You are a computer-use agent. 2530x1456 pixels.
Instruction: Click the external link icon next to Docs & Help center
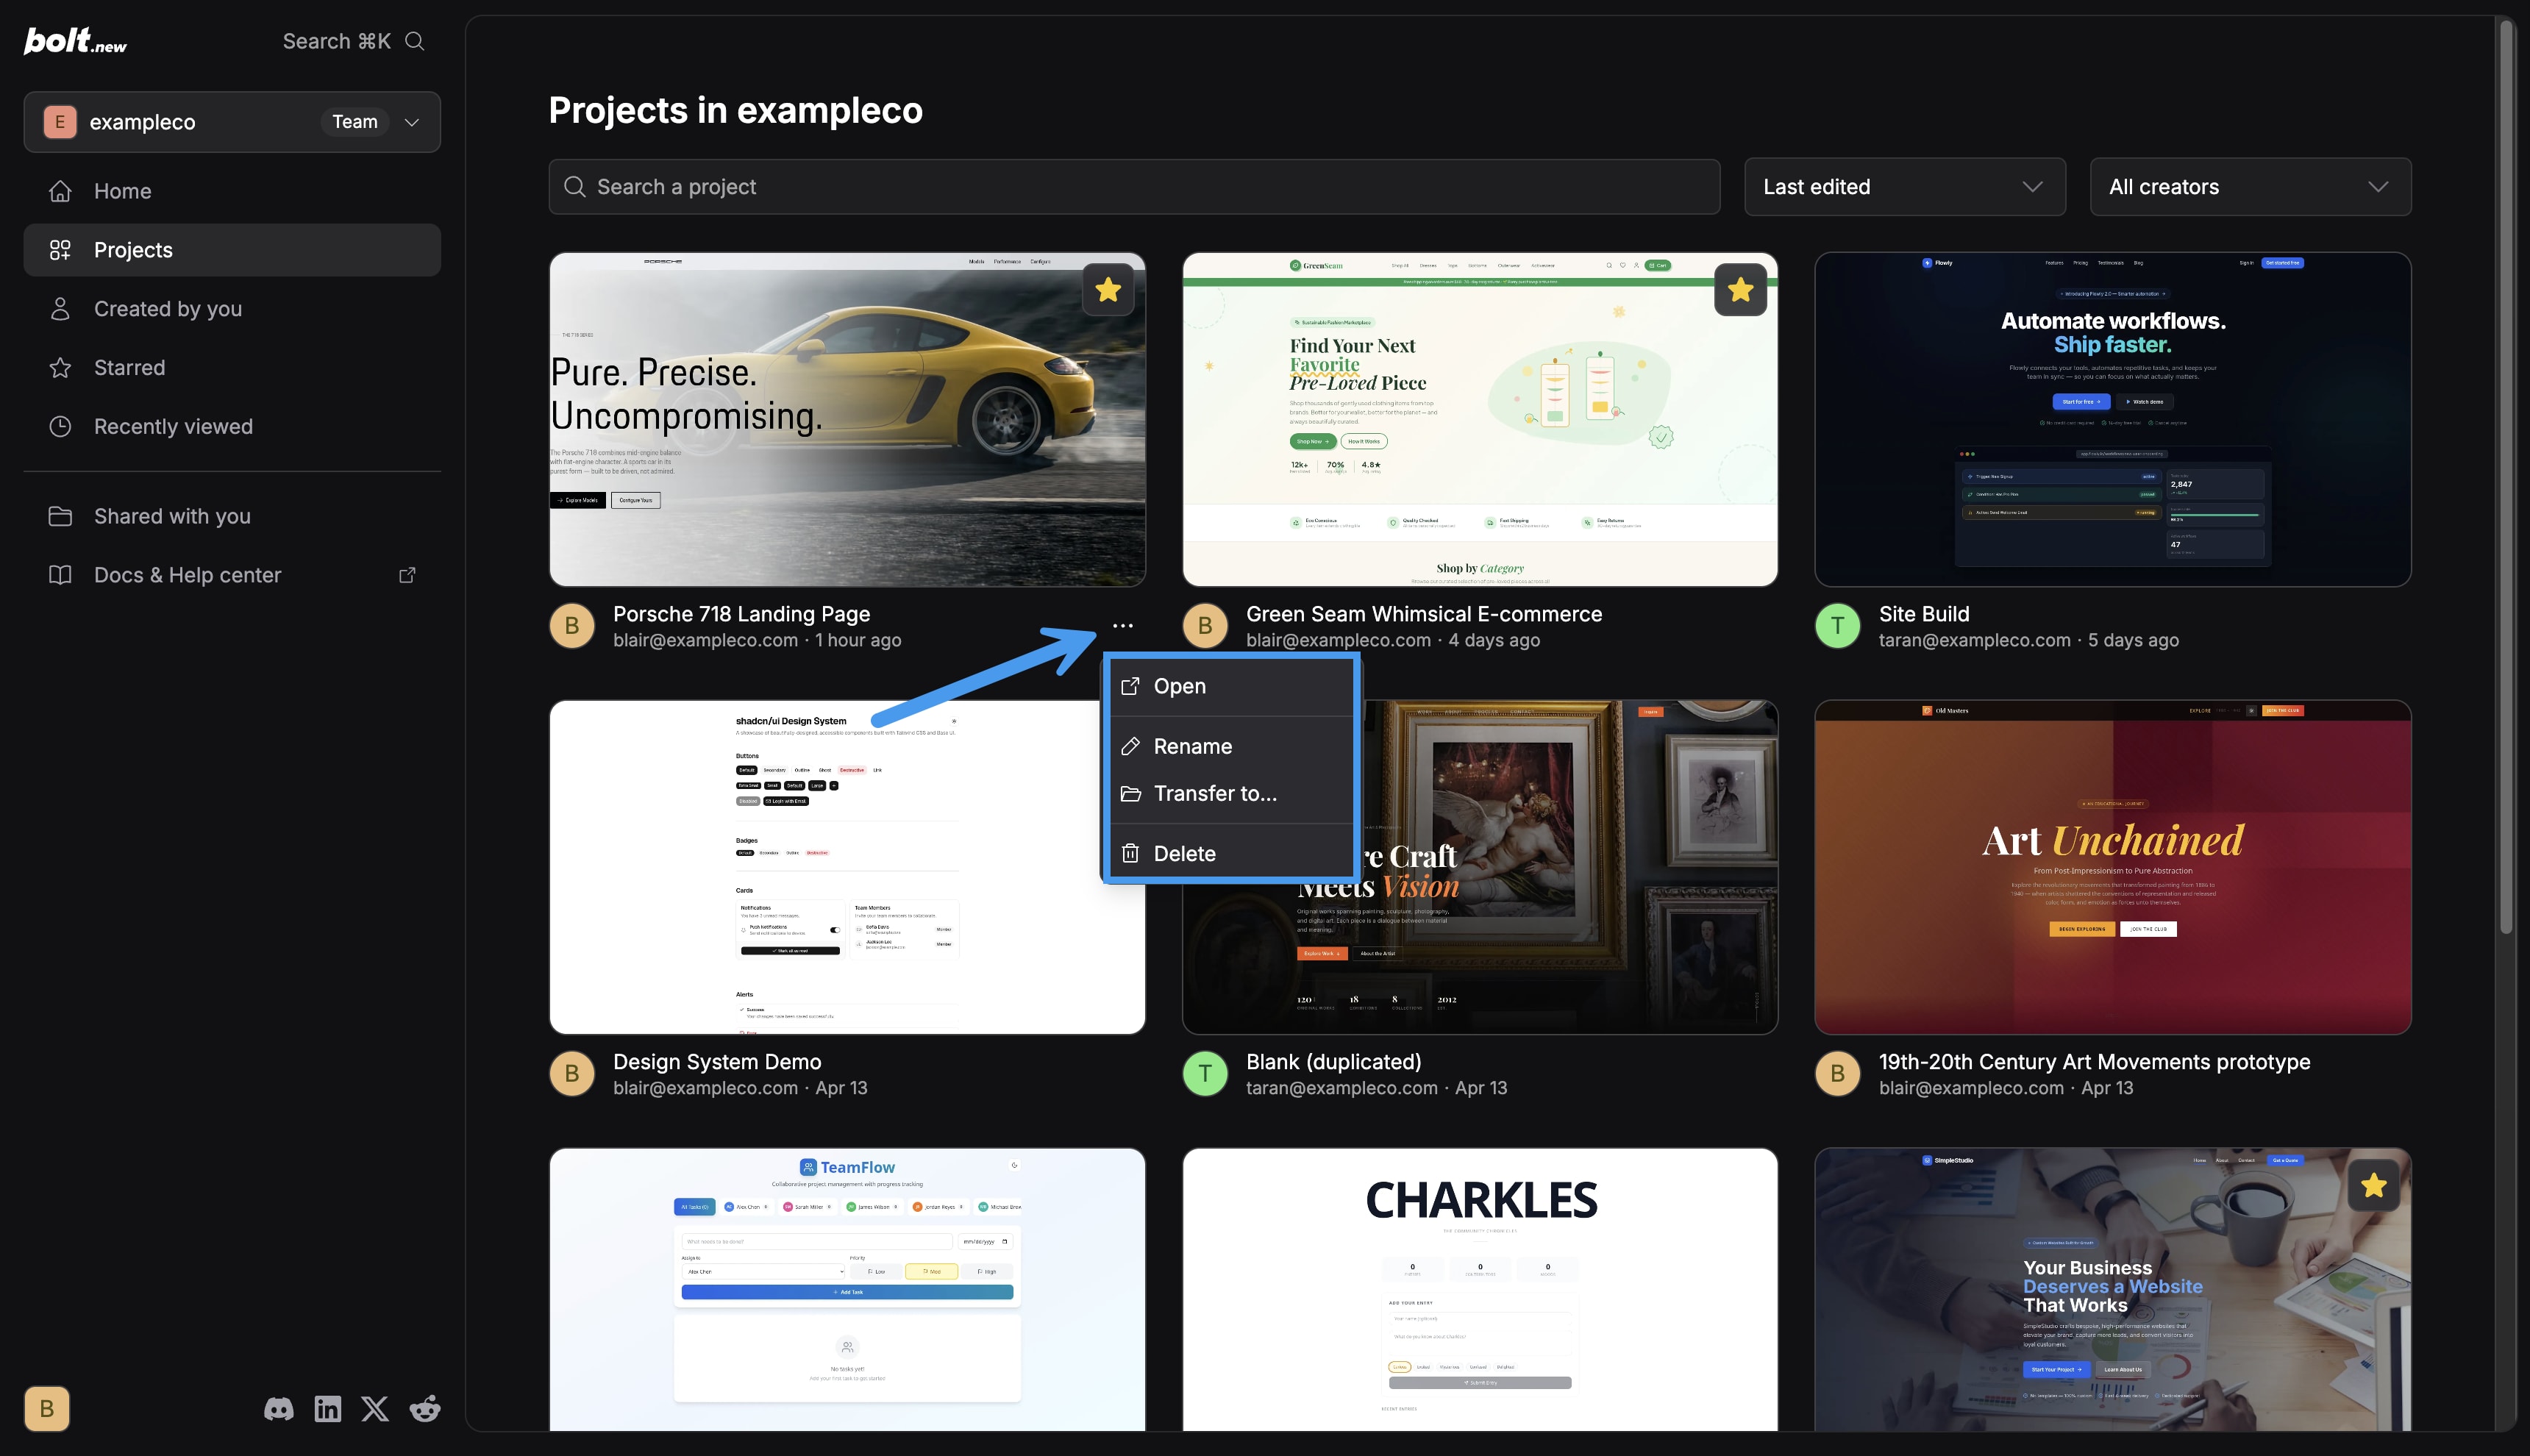point(407,574)
